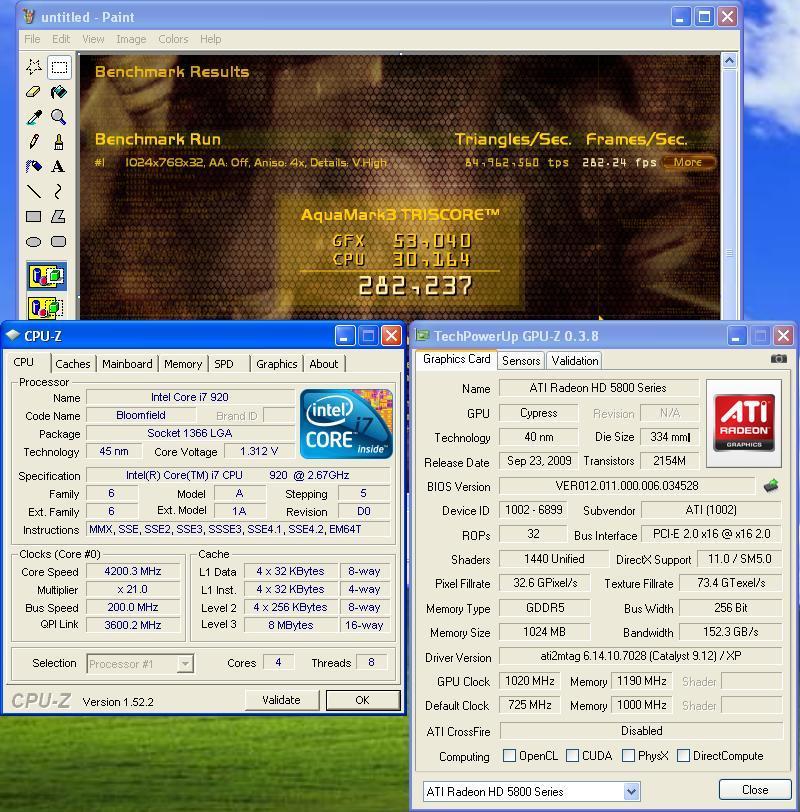Choose the transparent selection option in Paint
The height and width of the screenshot is (812, 800).
[x=47, y=308]
